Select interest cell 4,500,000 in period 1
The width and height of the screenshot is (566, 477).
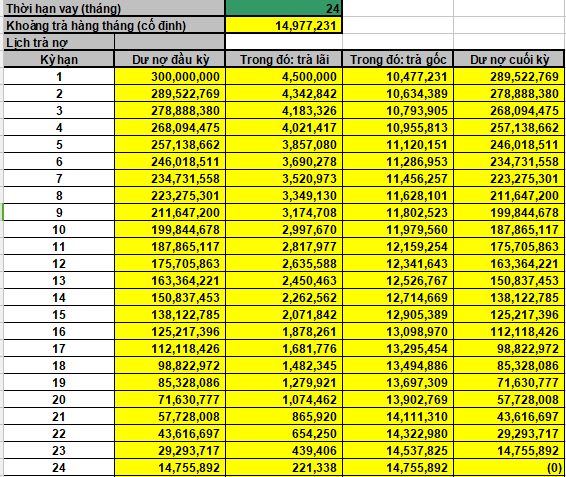point(284,77)
